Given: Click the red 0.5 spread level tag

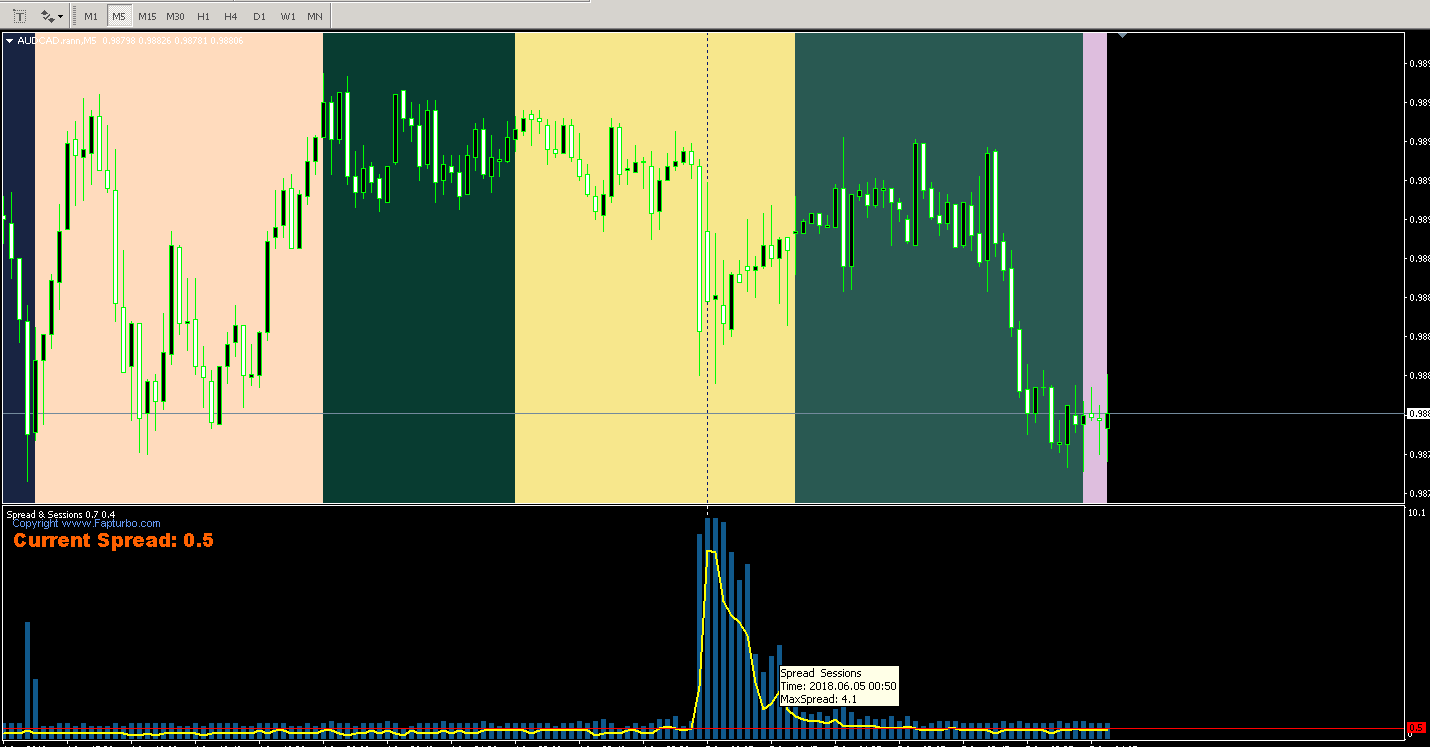Looking at the screenshot, I should [x=1416, y=728].
